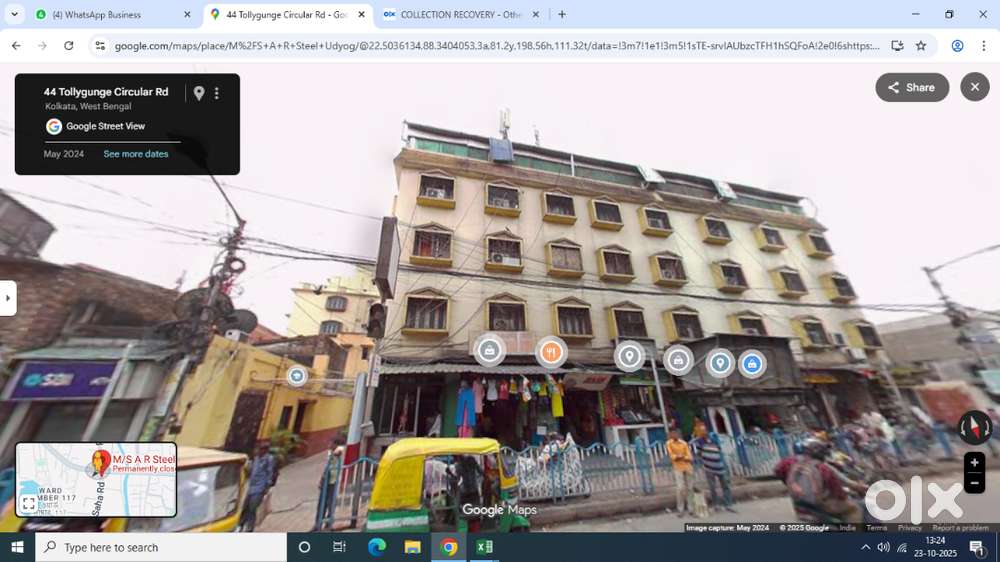Viewport: 1000px width, 562px height.
Task: Expand the collapsed side panel arrow
Action: coord(8,298)
